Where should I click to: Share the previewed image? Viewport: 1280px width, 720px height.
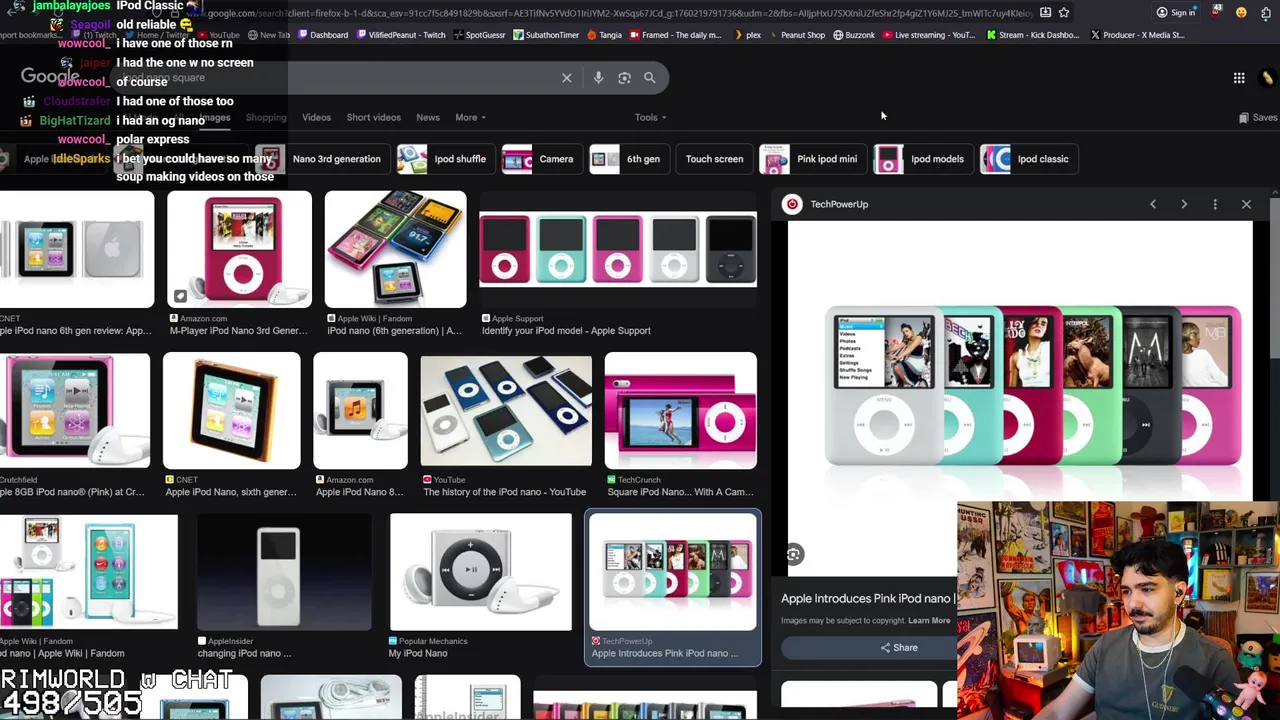(x=898, y=648)
